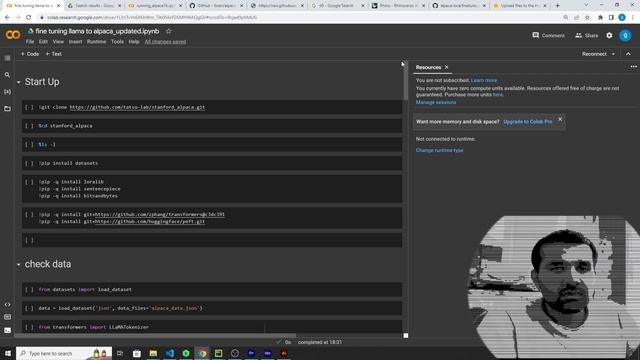Open the Table of contents sidebar icon
This screenshot has width=640, height=360.
point(7,58)
